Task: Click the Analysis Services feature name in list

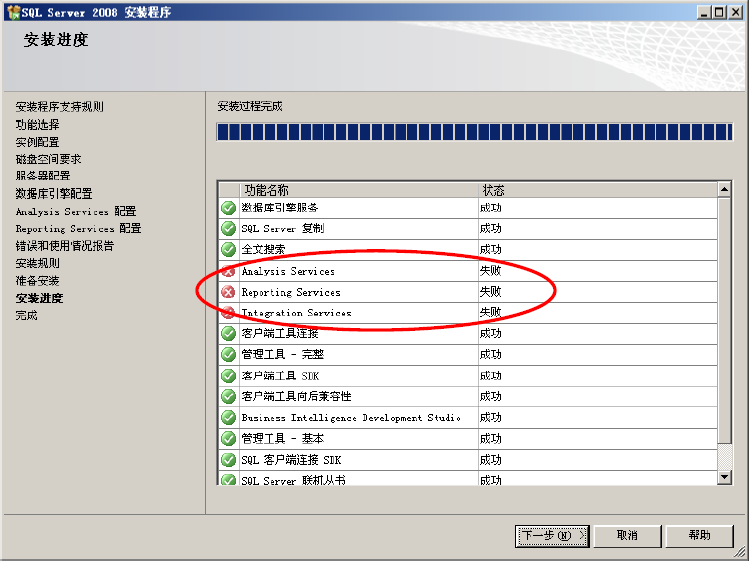Action: (288, 271)
